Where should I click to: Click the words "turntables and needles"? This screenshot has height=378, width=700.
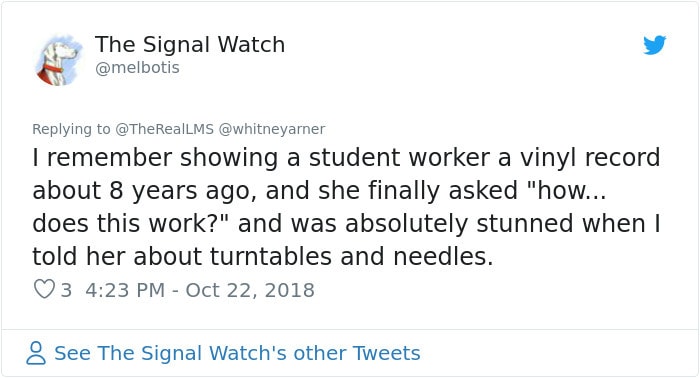pyautogui.click(x=351, y=256)
